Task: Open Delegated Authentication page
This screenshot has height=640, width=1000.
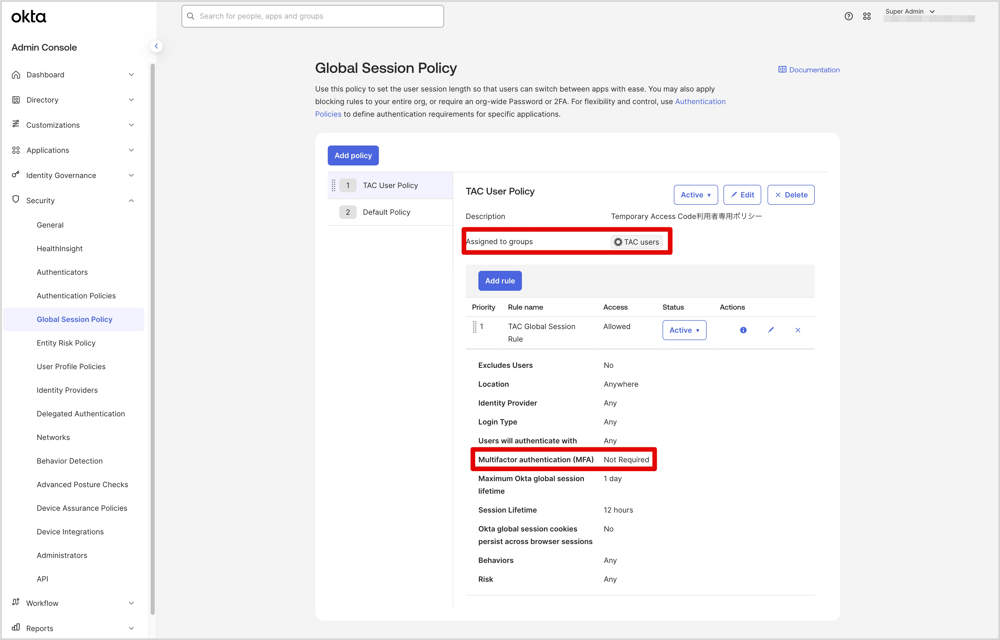Action: coord(81,414)
